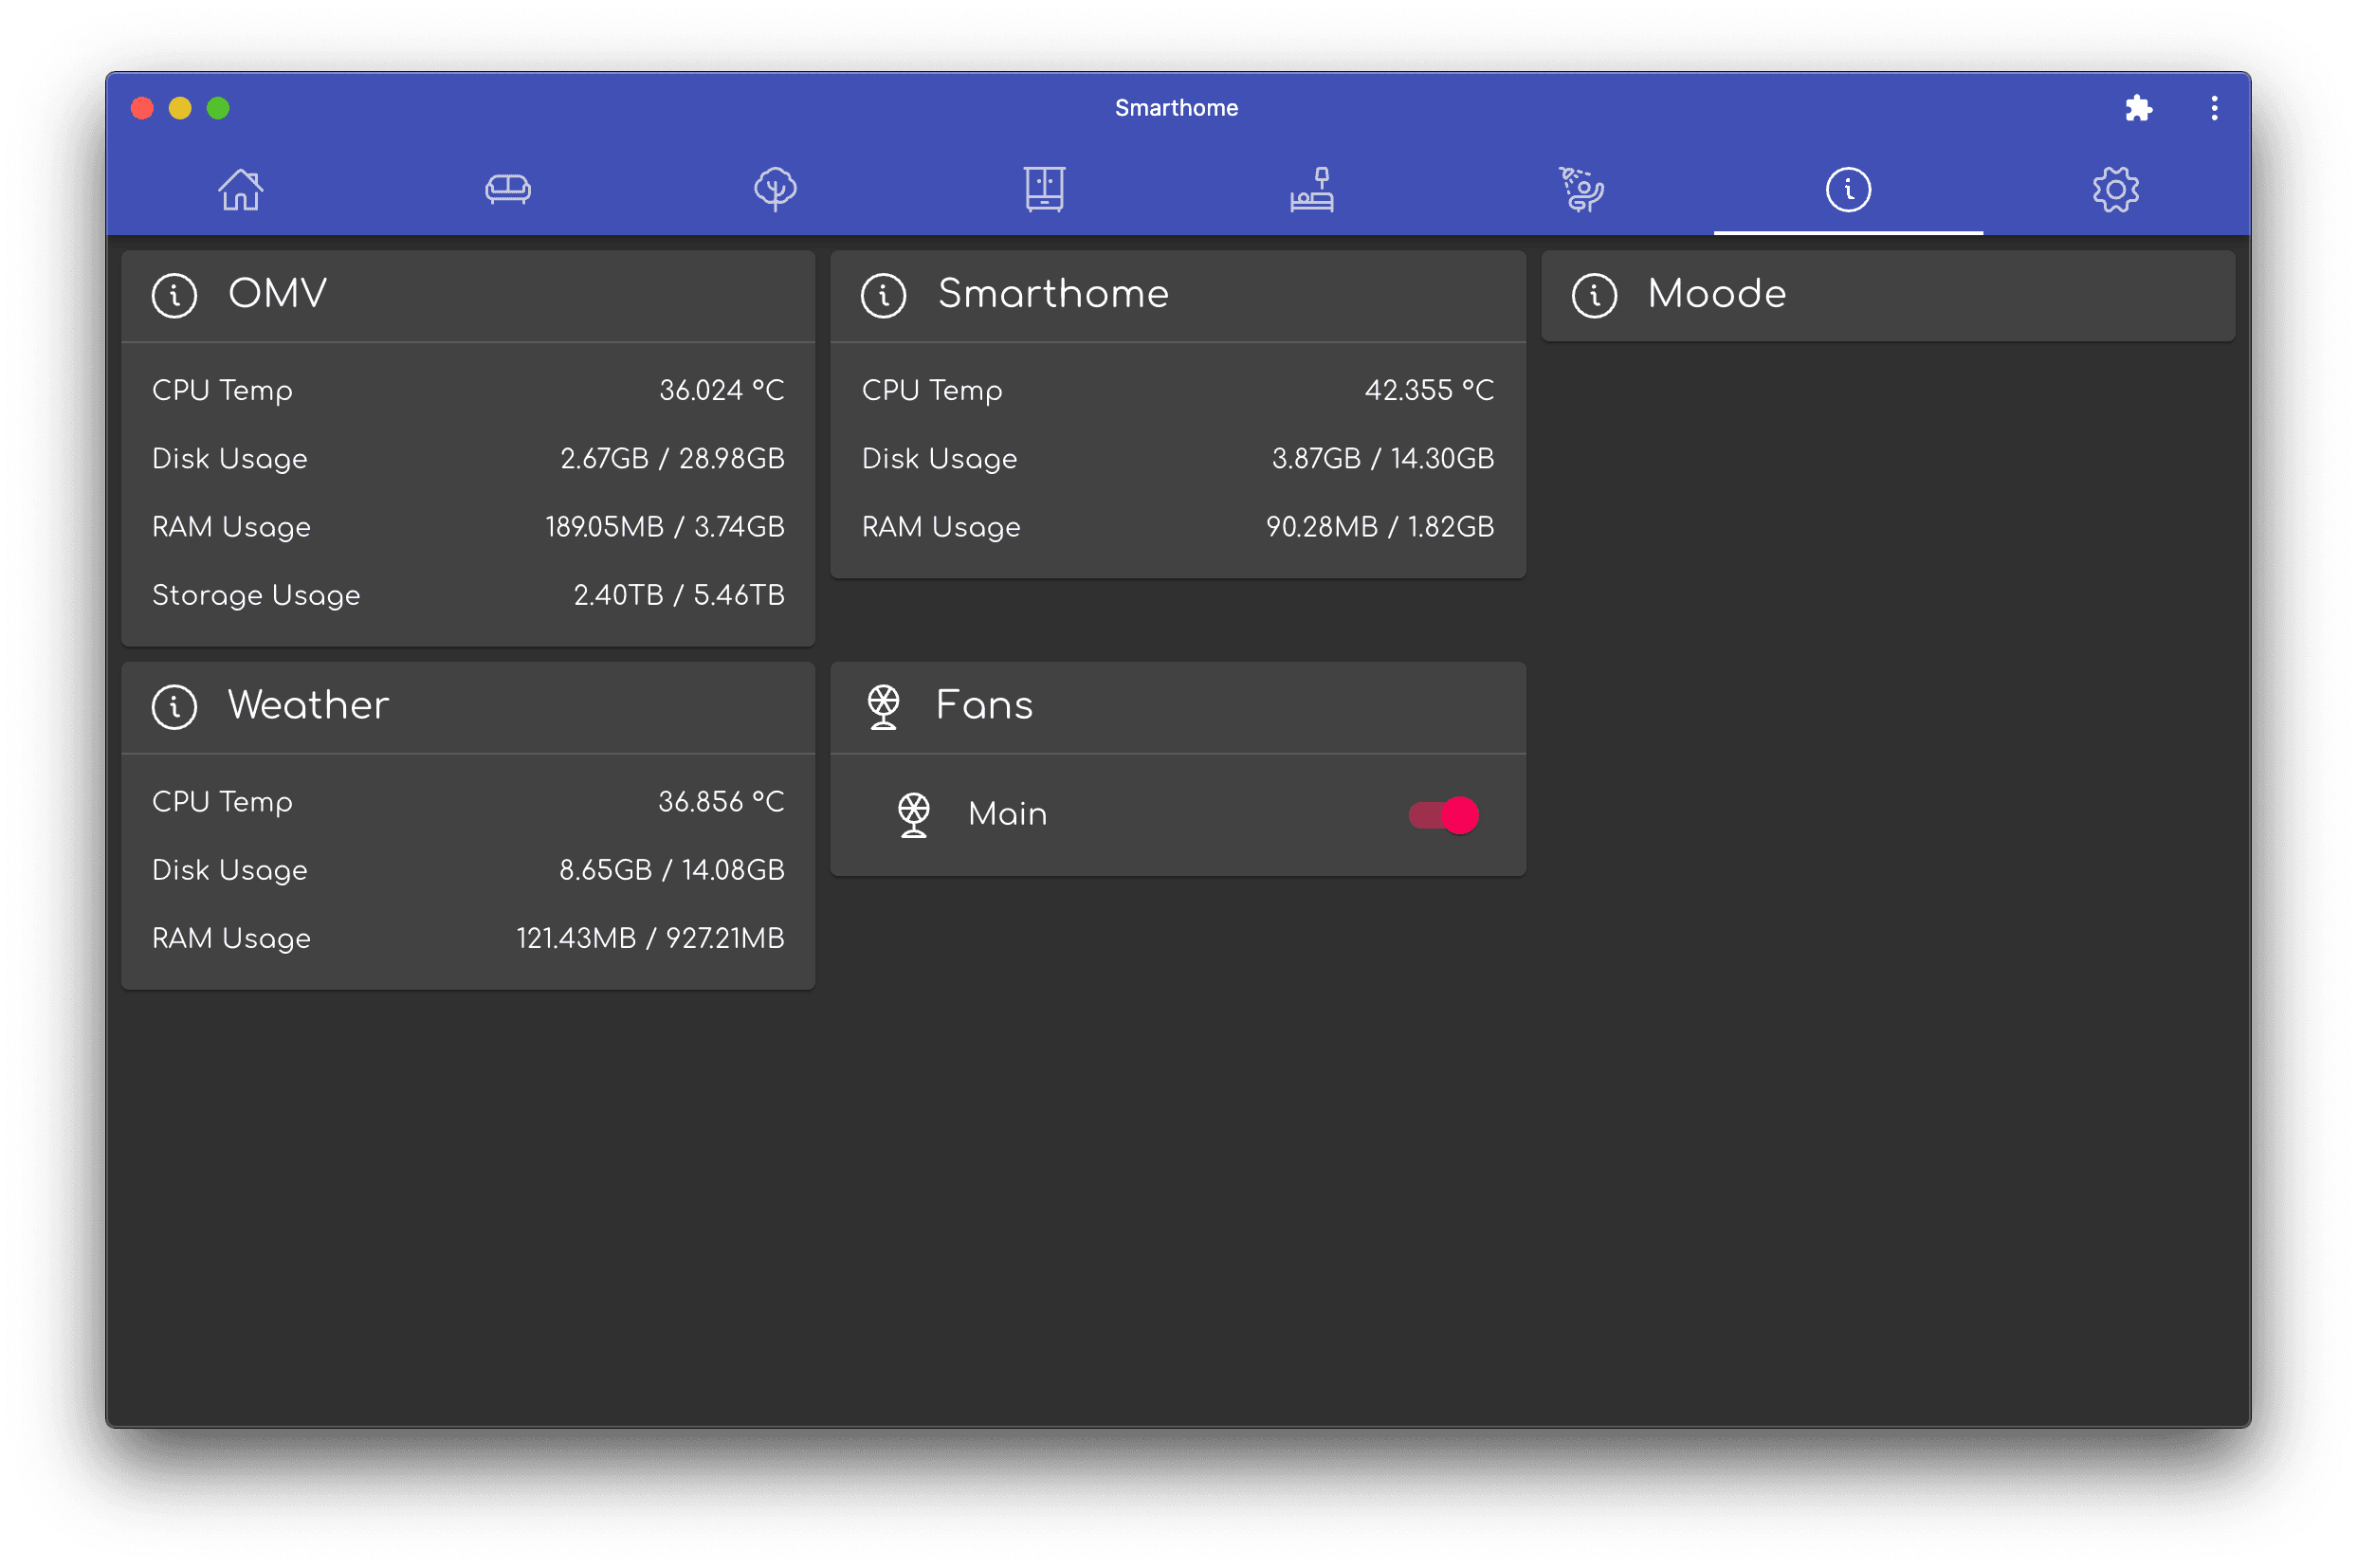Click the info icon beside Moode
This screenshot has width=2357, height=1568.
[1594, 296]
